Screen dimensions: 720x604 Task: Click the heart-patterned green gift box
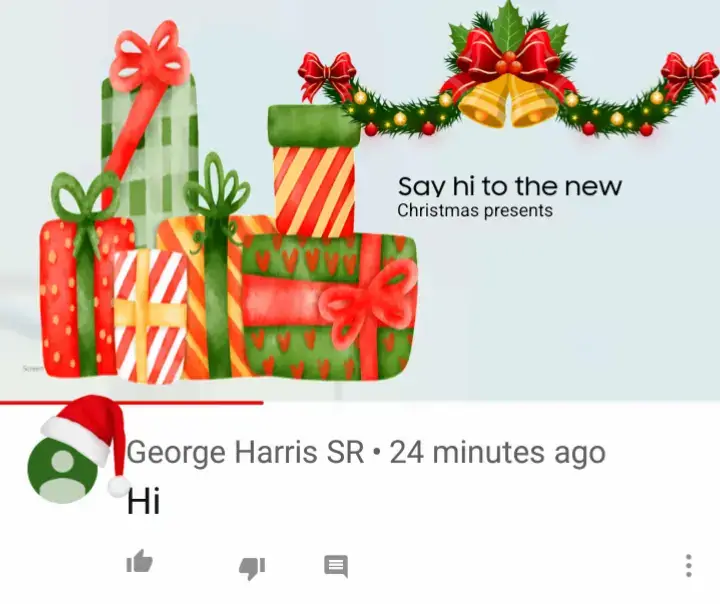tap(330, 307)
